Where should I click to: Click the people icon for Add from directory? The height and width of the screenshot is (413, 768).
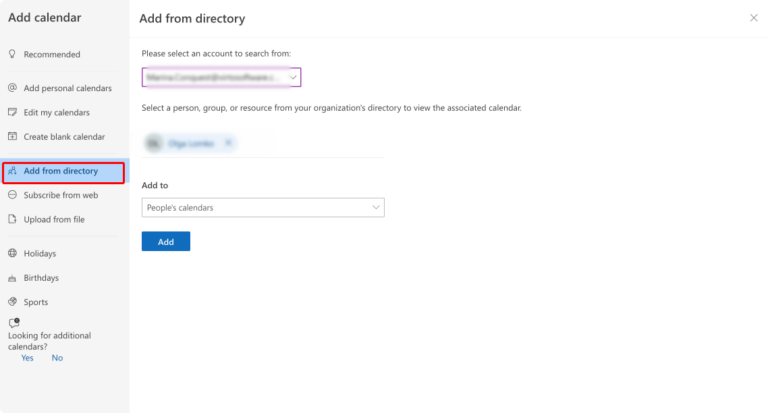[12, 170]
